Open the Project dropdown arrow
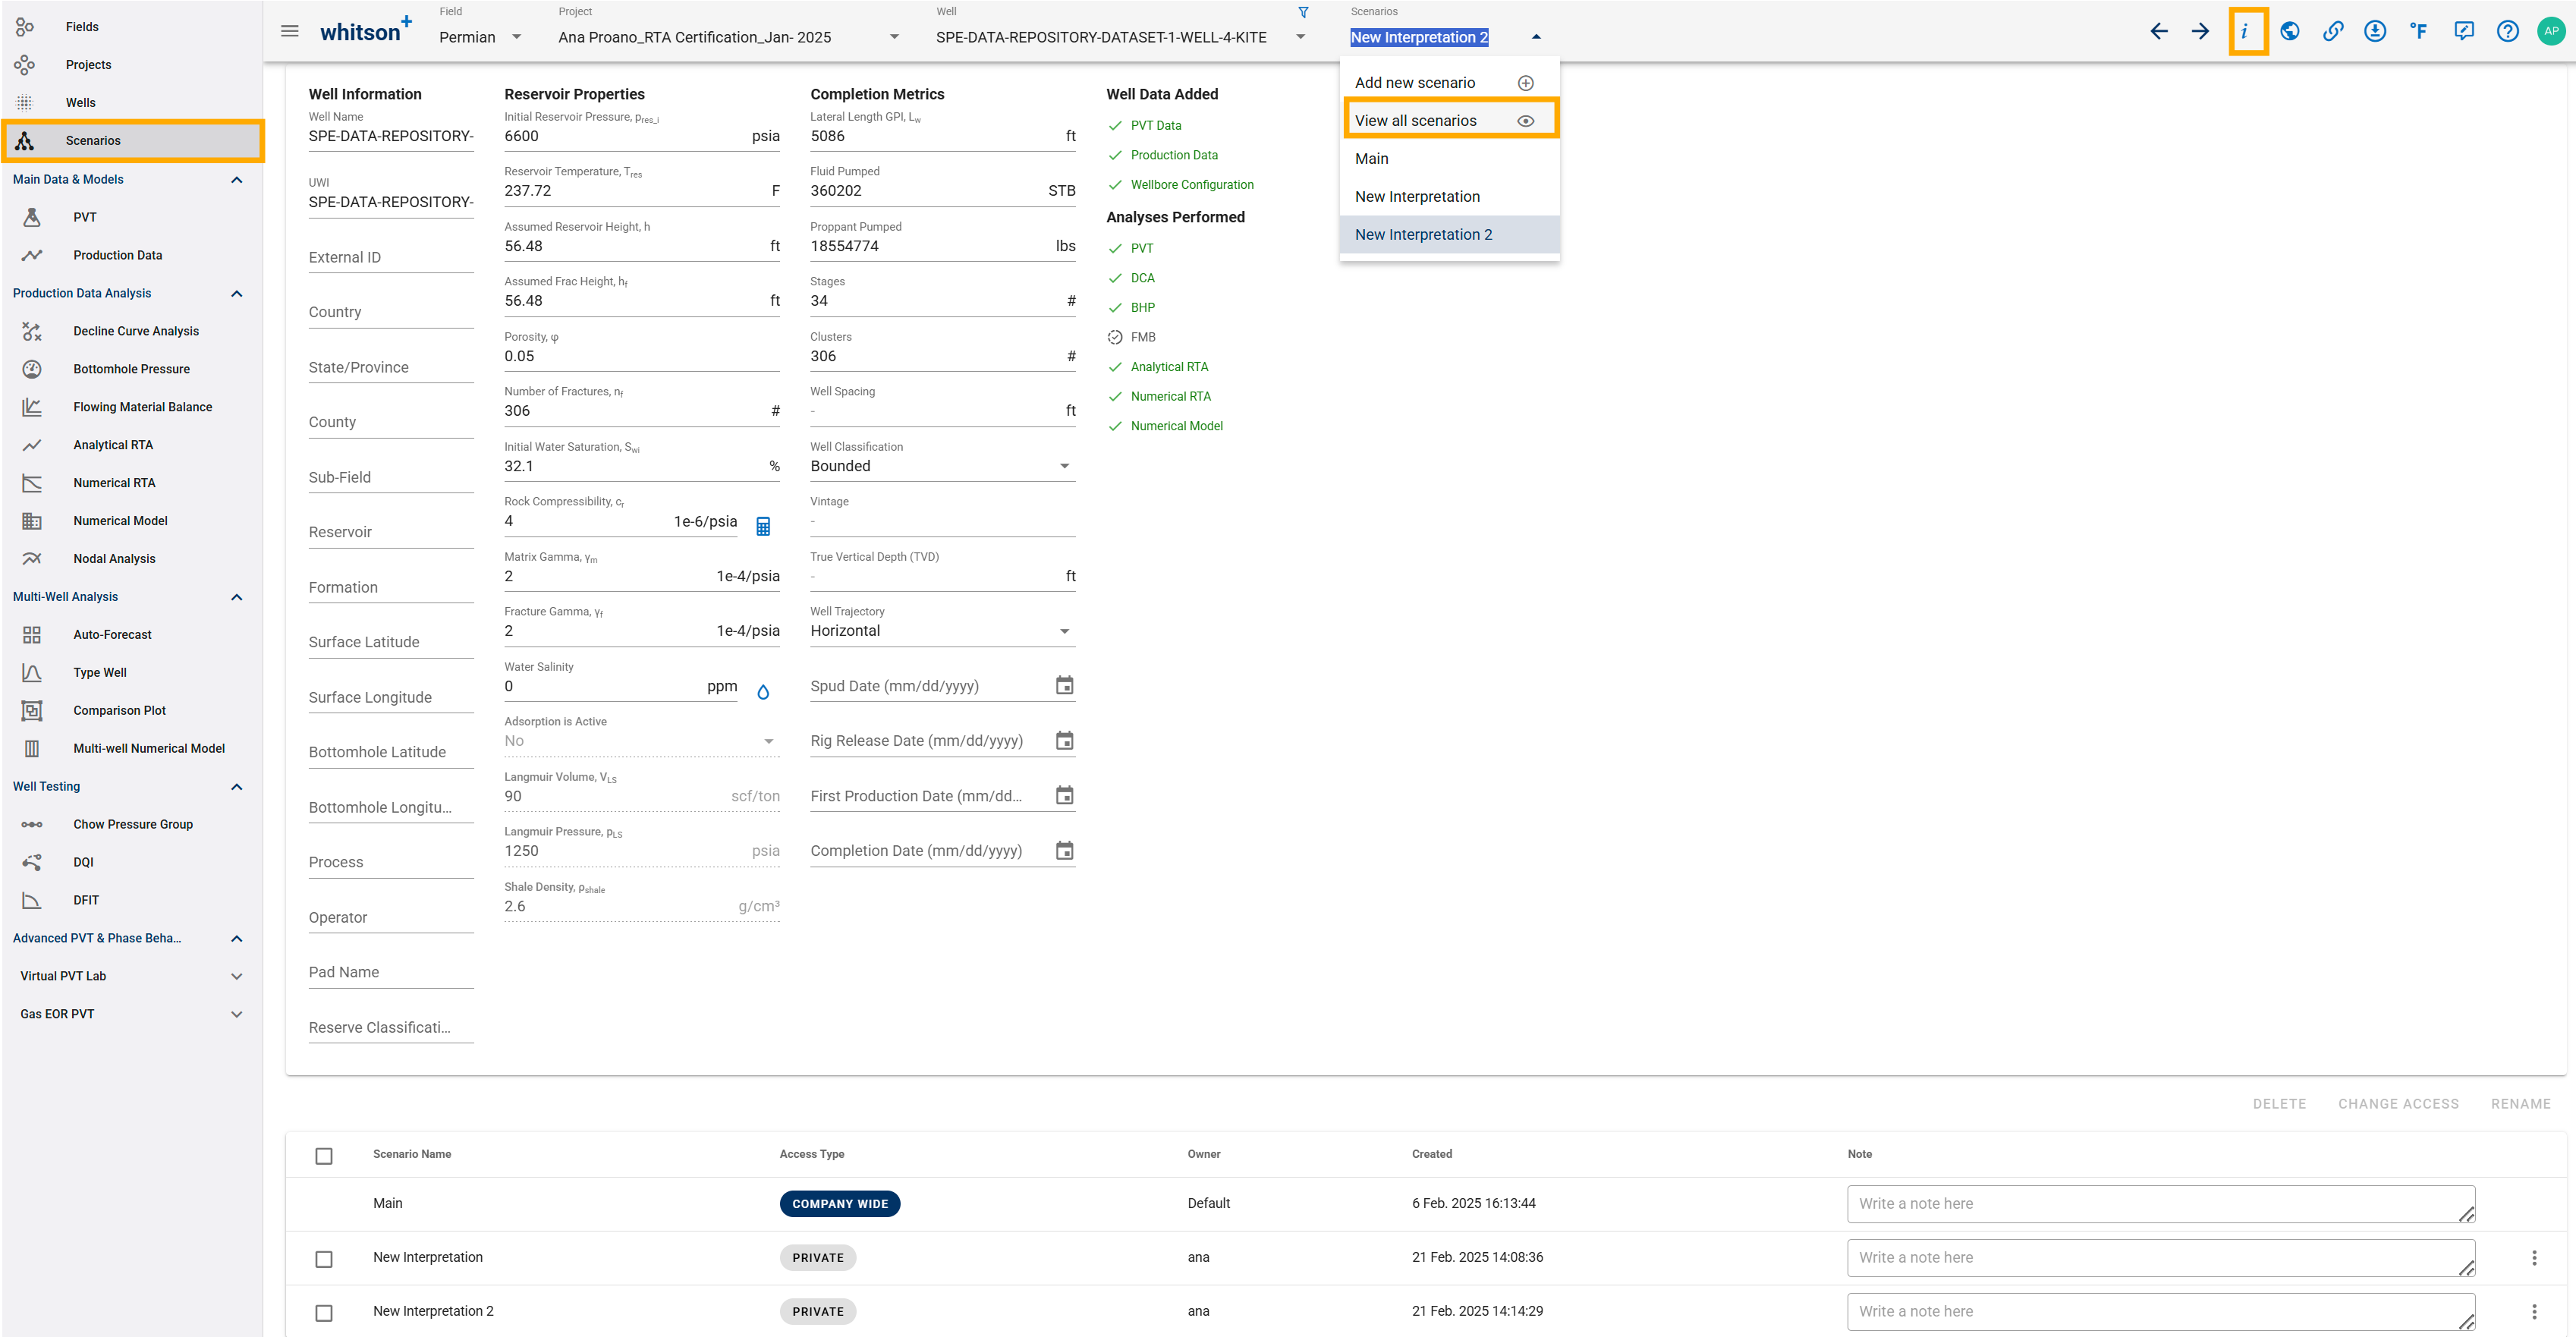The height and width of the screenshot is (1337, 2576). (894, 37)
